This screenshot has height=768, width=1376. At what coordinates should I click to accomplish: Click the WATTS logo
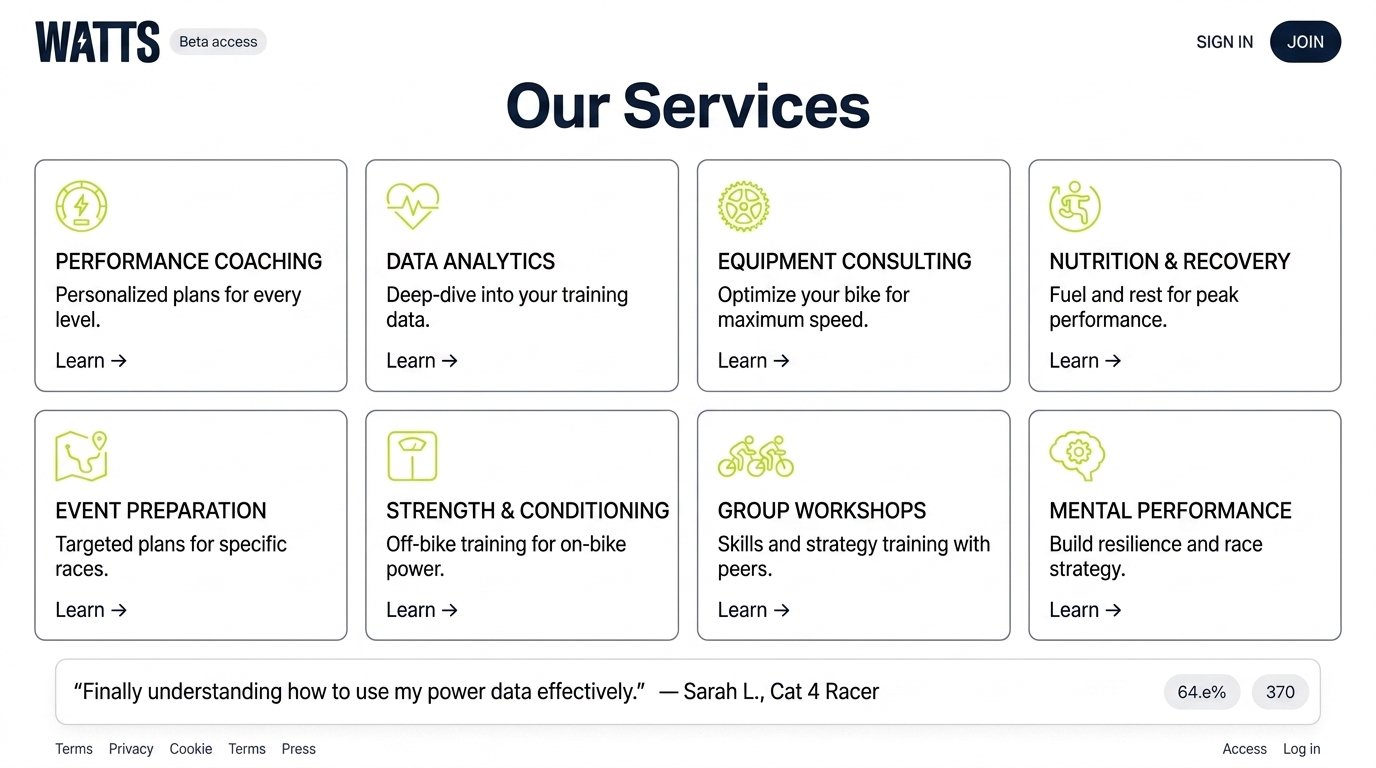coord(97,42)
